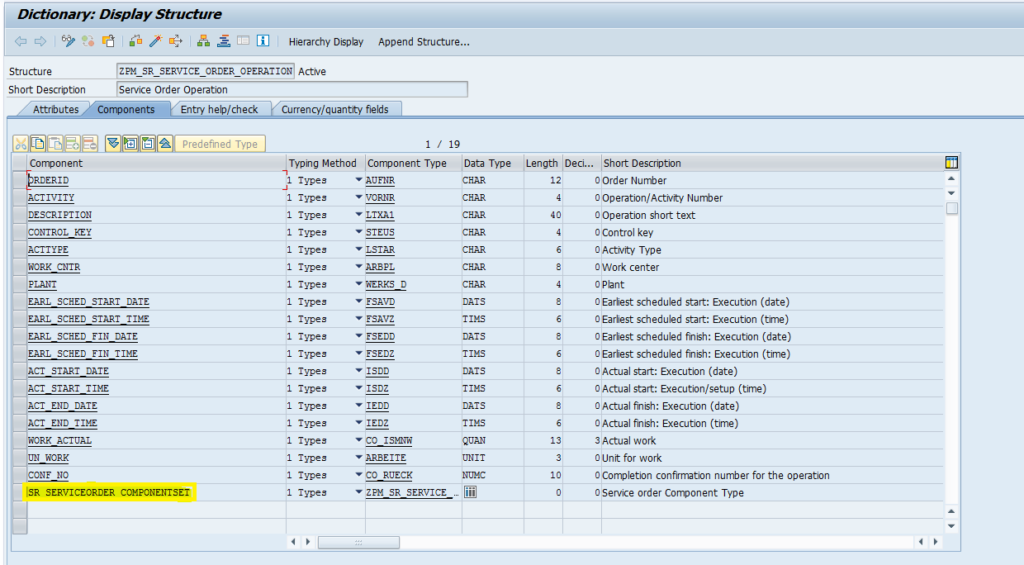This screenshot has width=1024, height=565.
Task: Click the Active/Inactive version toggle icon
Action: (x=88, y=41)
